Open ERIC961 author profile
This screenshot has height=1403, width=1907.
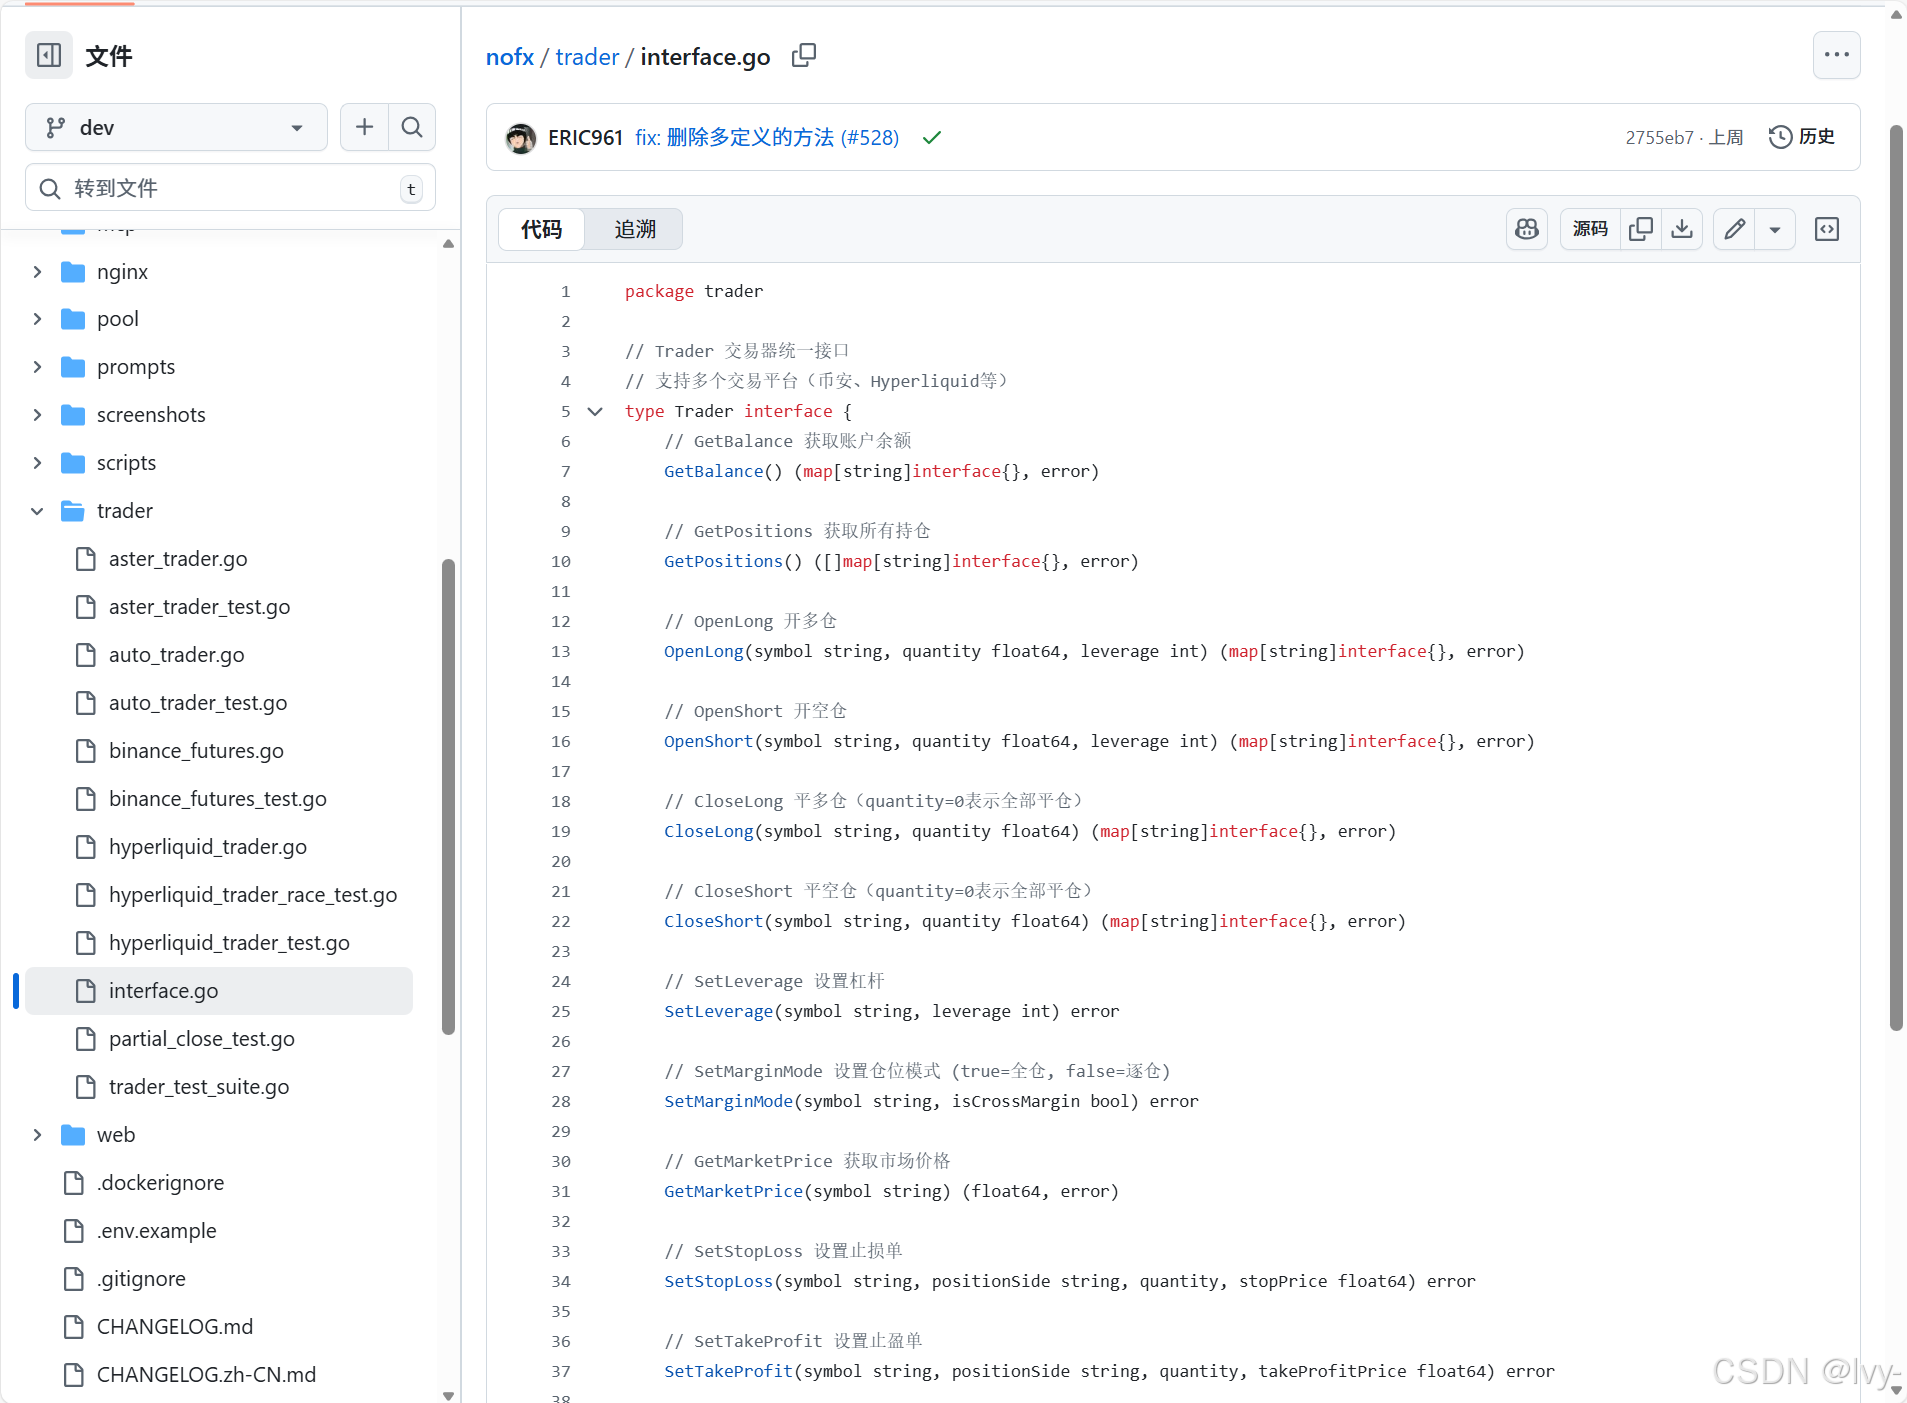click(585, 138)
